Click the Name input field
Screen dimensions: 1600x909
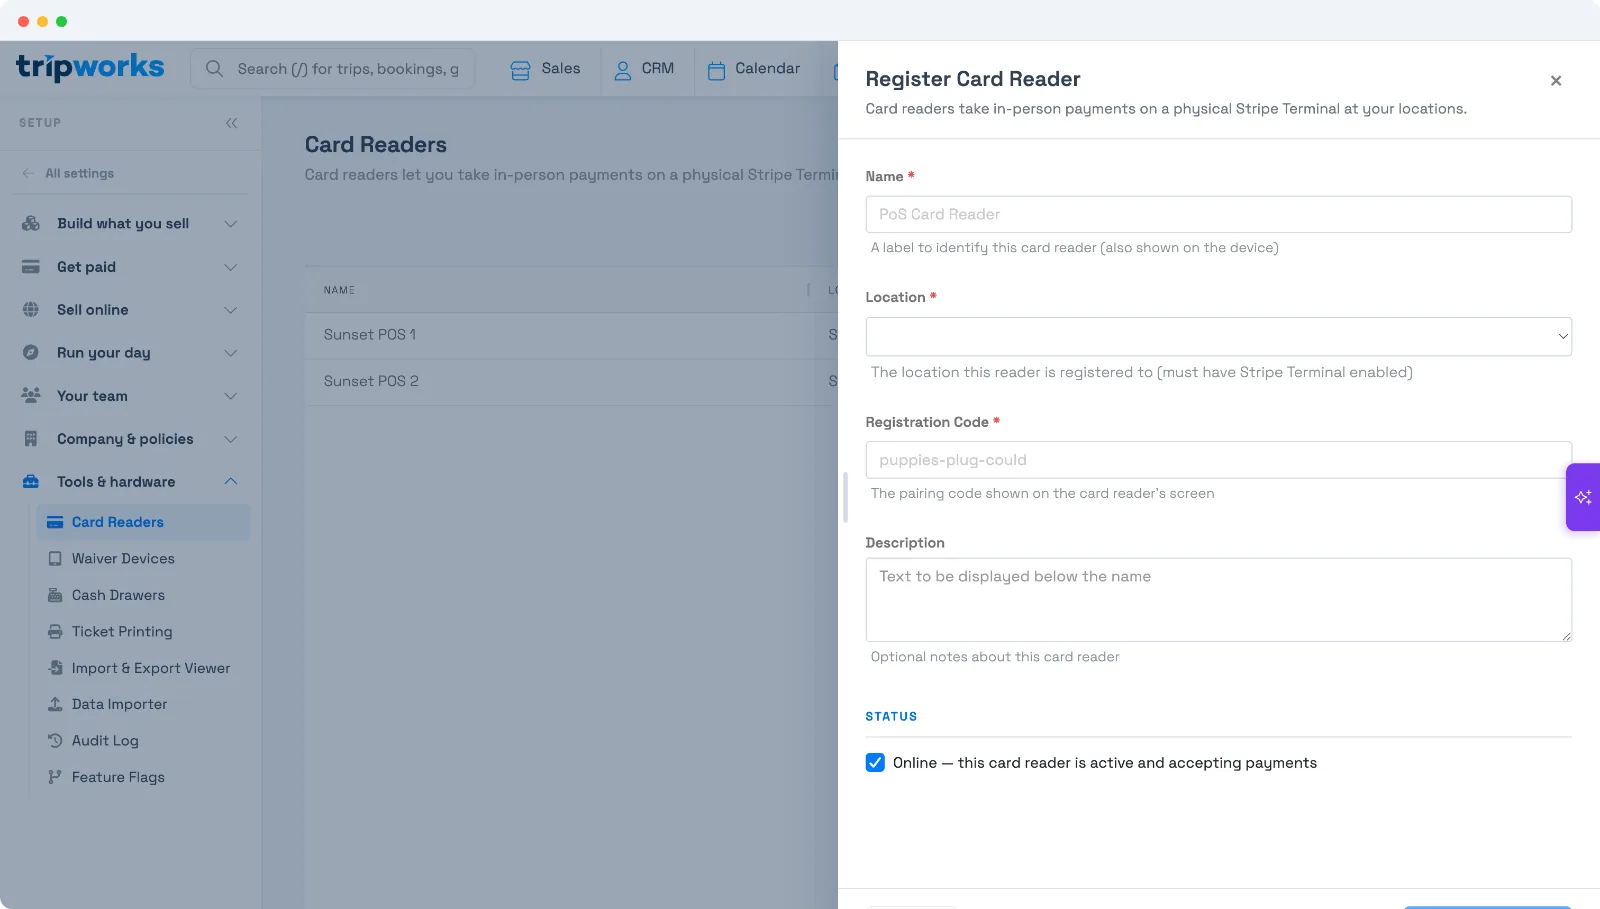(1218, 214)
